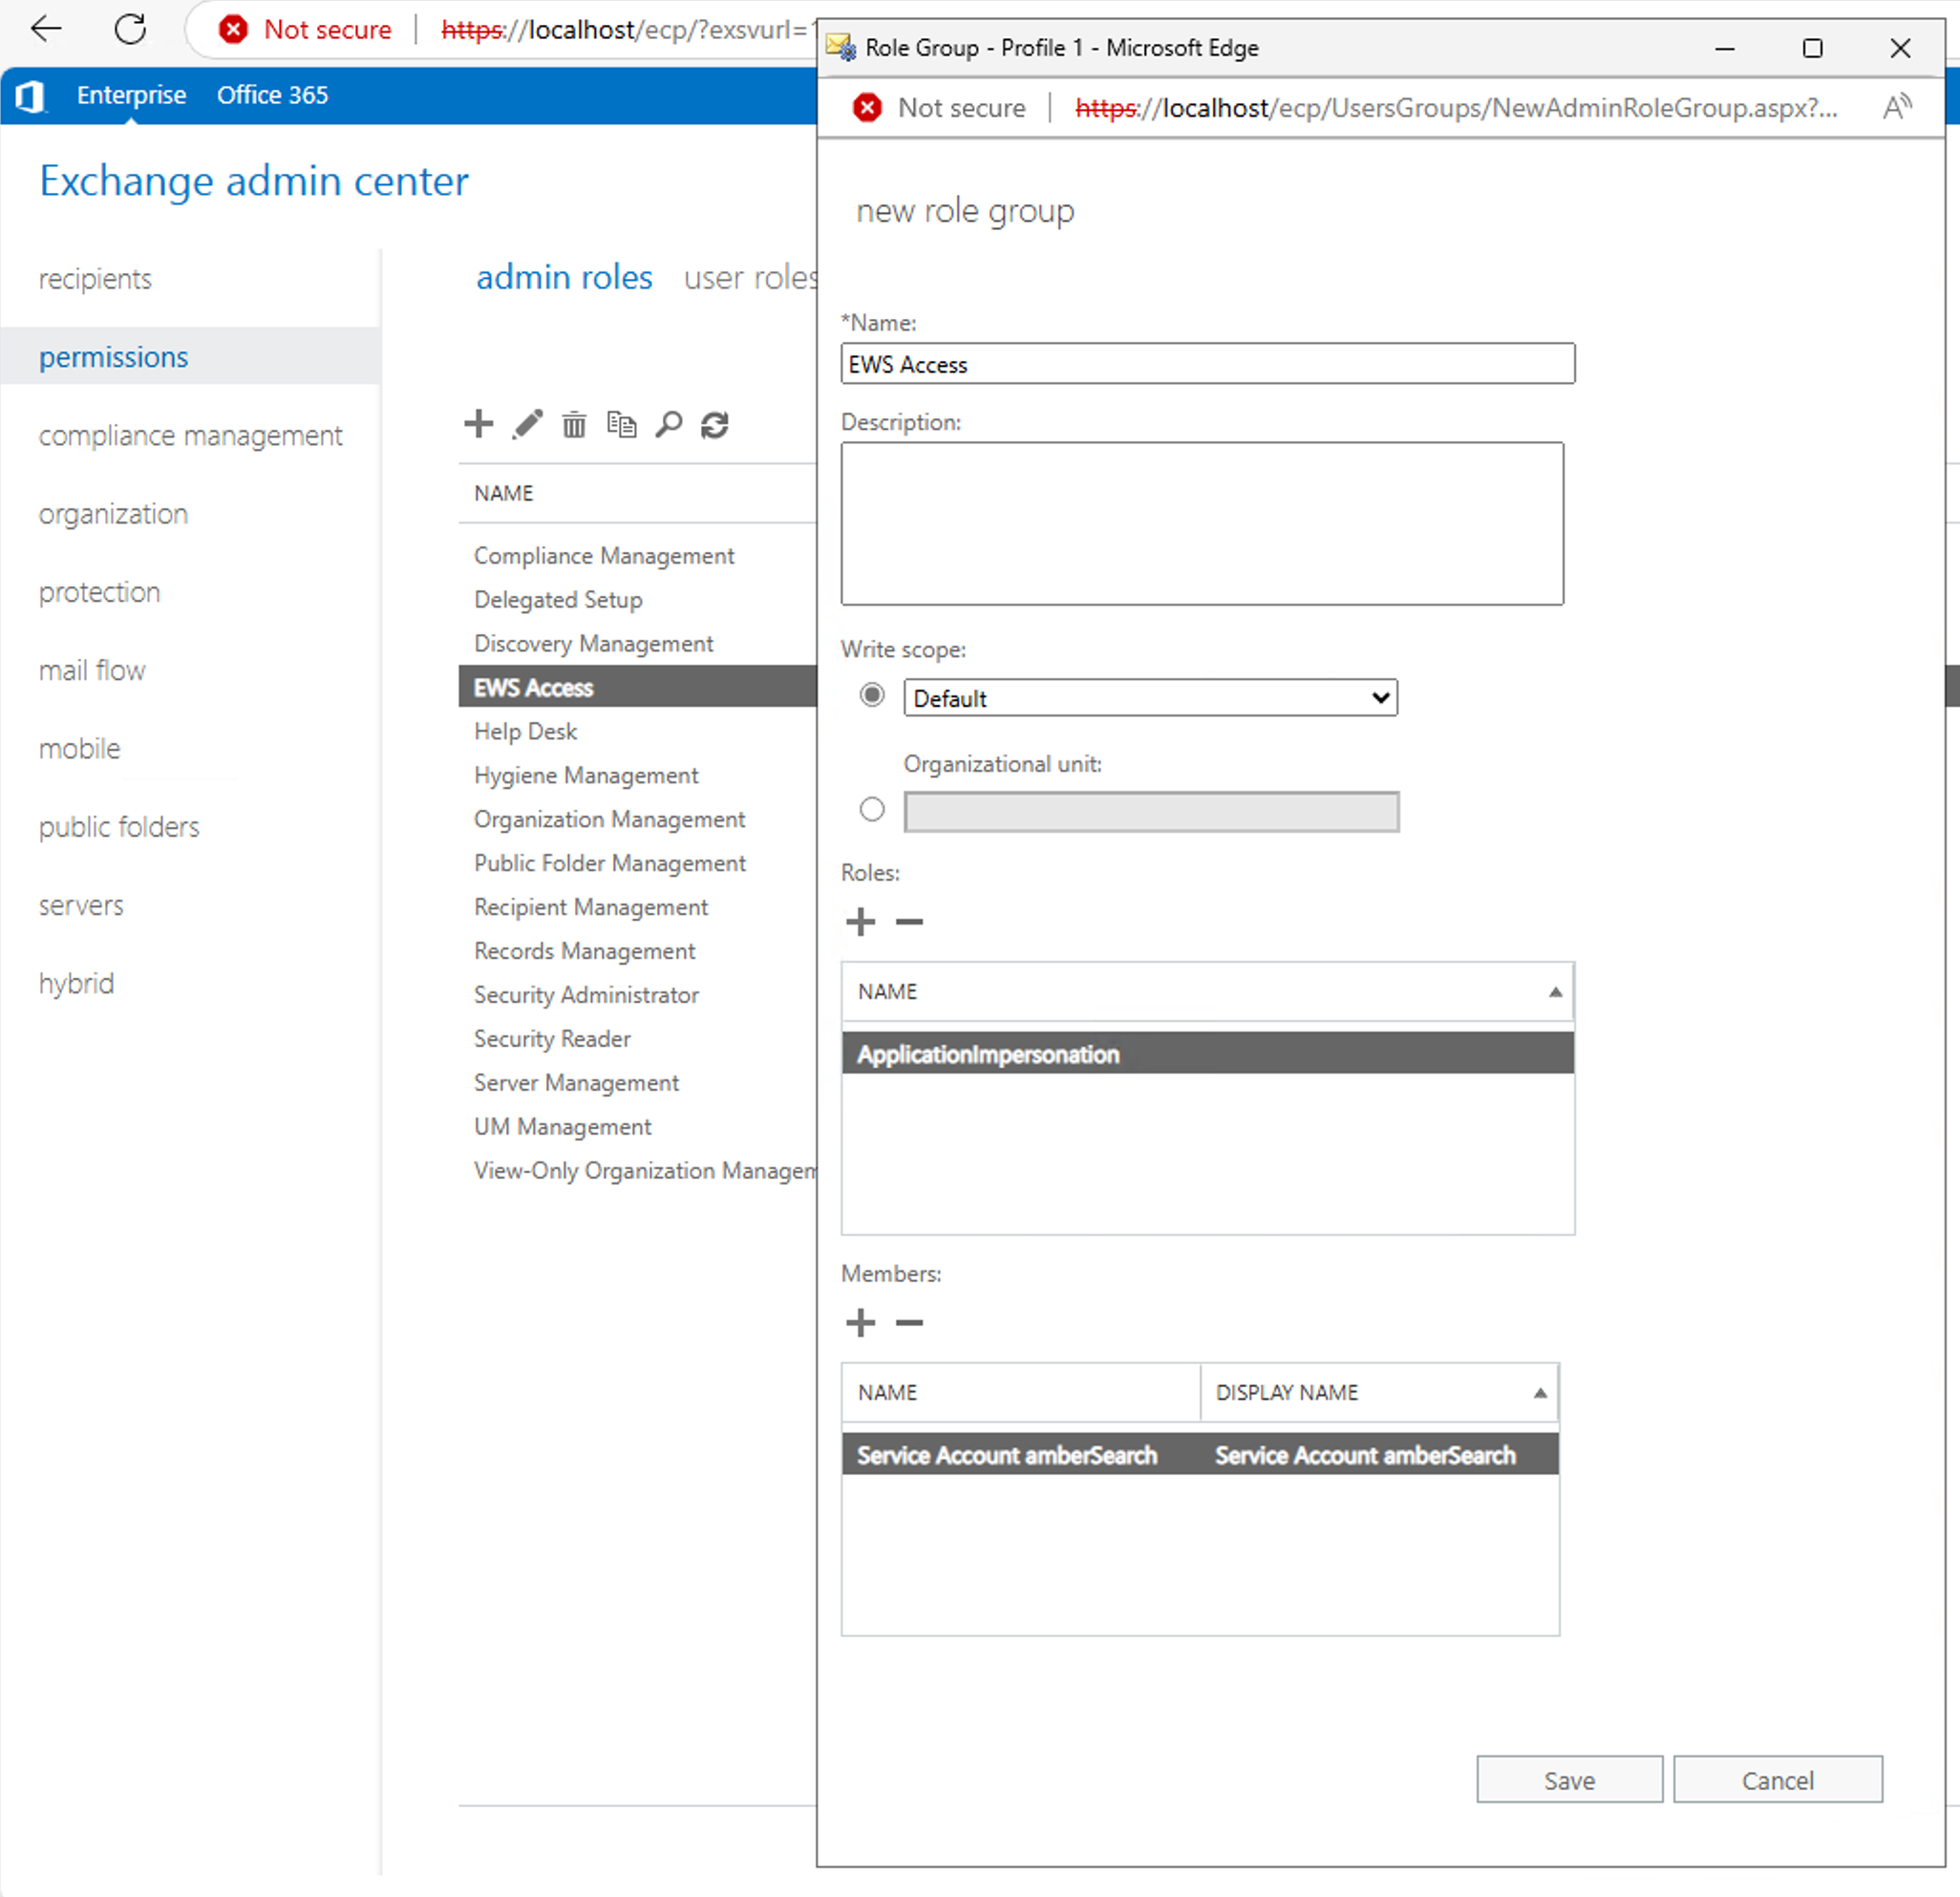Viewport: 1960px width, 1897px height.
Task: Select Organization Management in role list
Action: [x=609, y=819]
